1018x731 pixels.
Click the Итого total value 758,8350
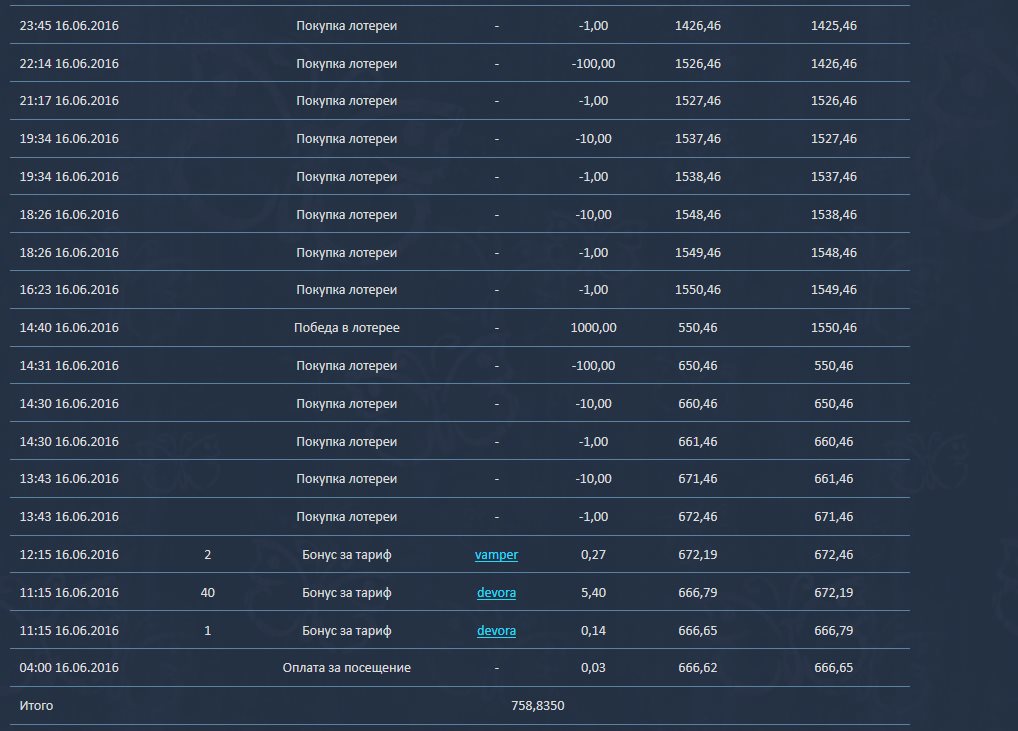(x=537, y=706)
